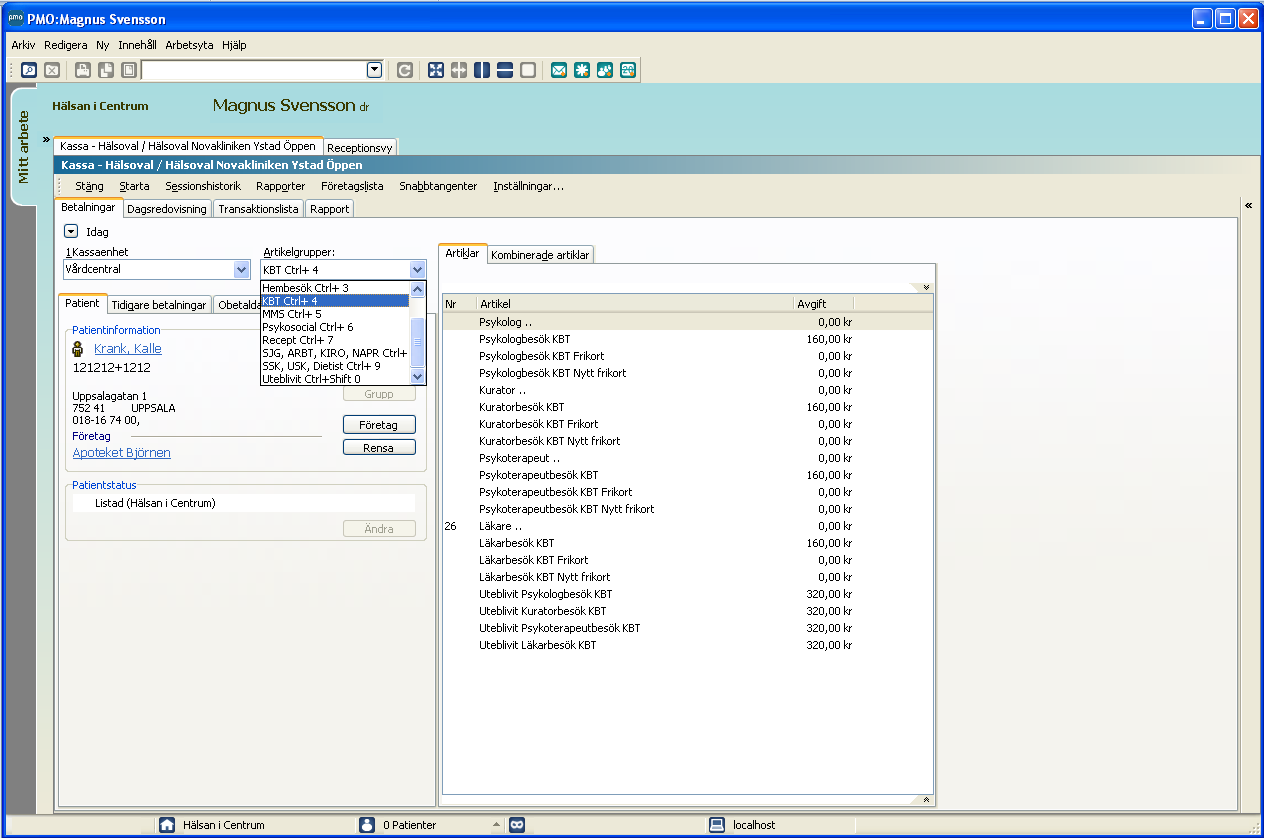Click the search patient toolbar icon

tap(29, 70)
